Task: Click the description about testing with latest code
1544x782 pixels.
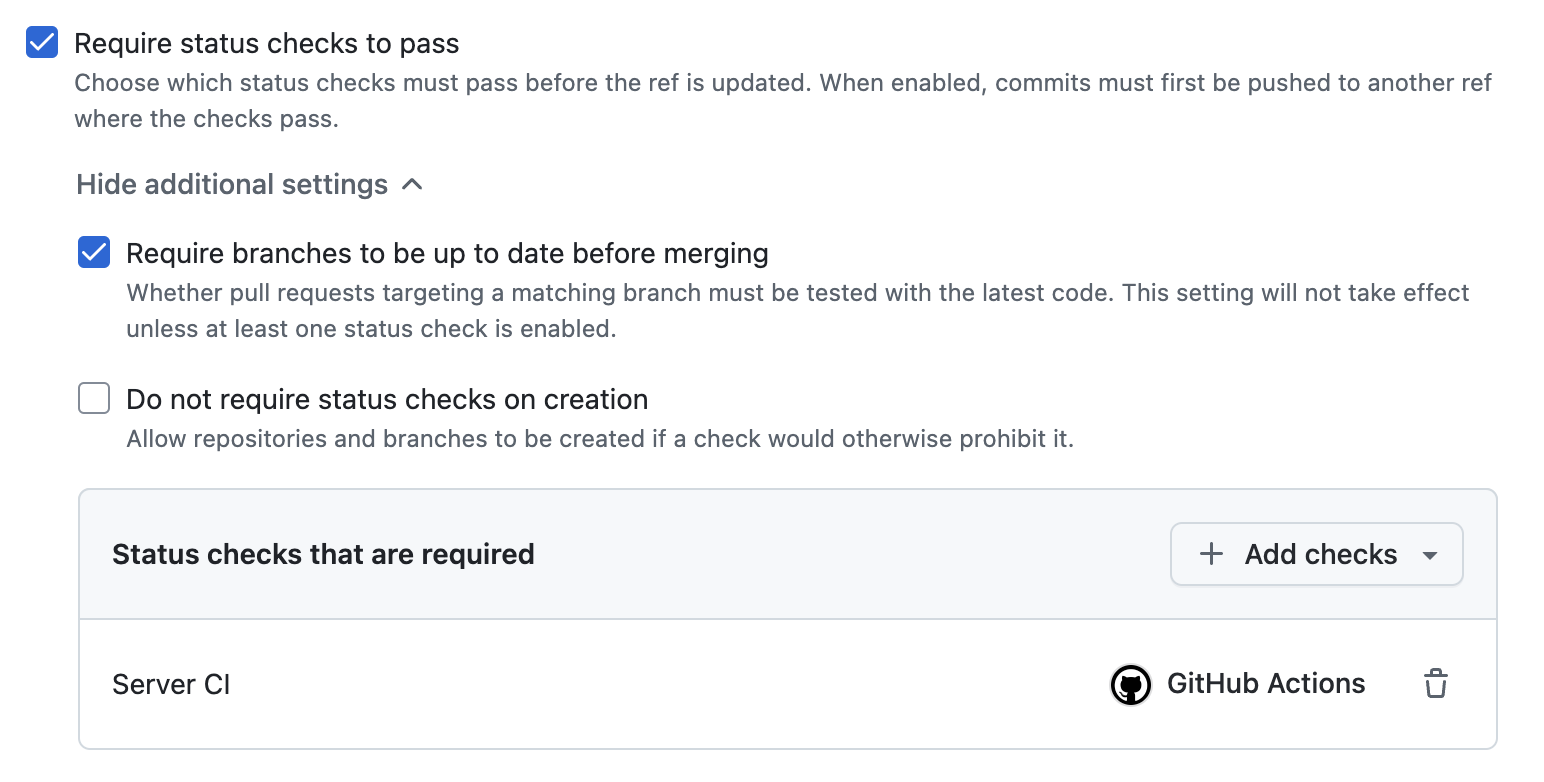Action: pos(797,311)
